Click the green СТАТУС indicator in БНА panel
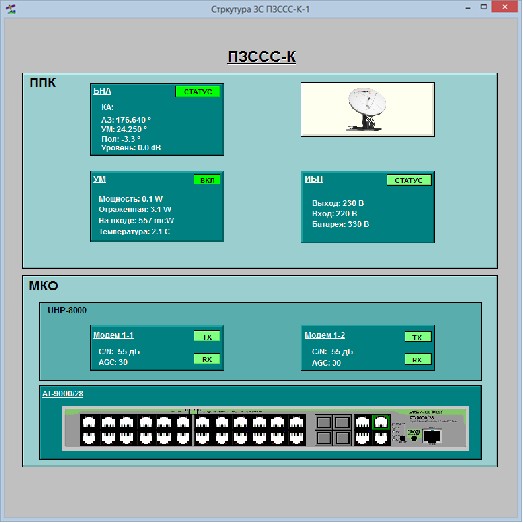523x523 pixels. pos(198,91)
